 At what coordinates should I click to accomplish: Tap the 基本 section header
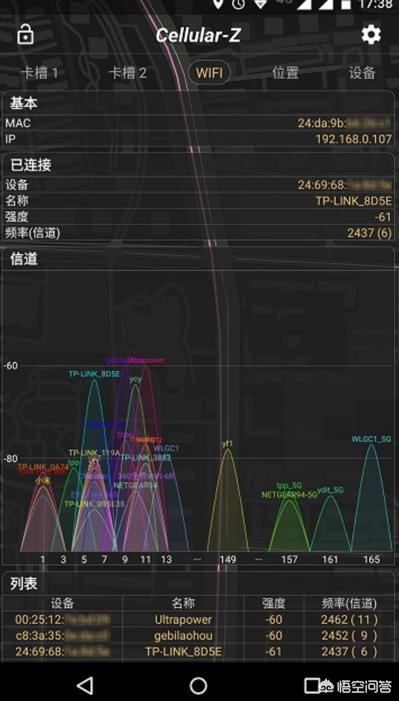pos(24,103)
